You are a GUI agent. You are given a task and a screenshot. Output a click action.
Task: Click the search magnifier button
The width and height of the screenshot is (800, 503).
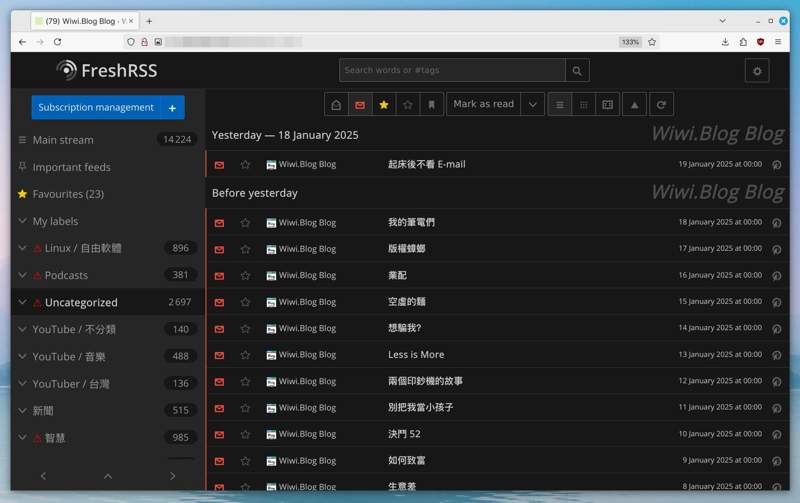(577, 70)
